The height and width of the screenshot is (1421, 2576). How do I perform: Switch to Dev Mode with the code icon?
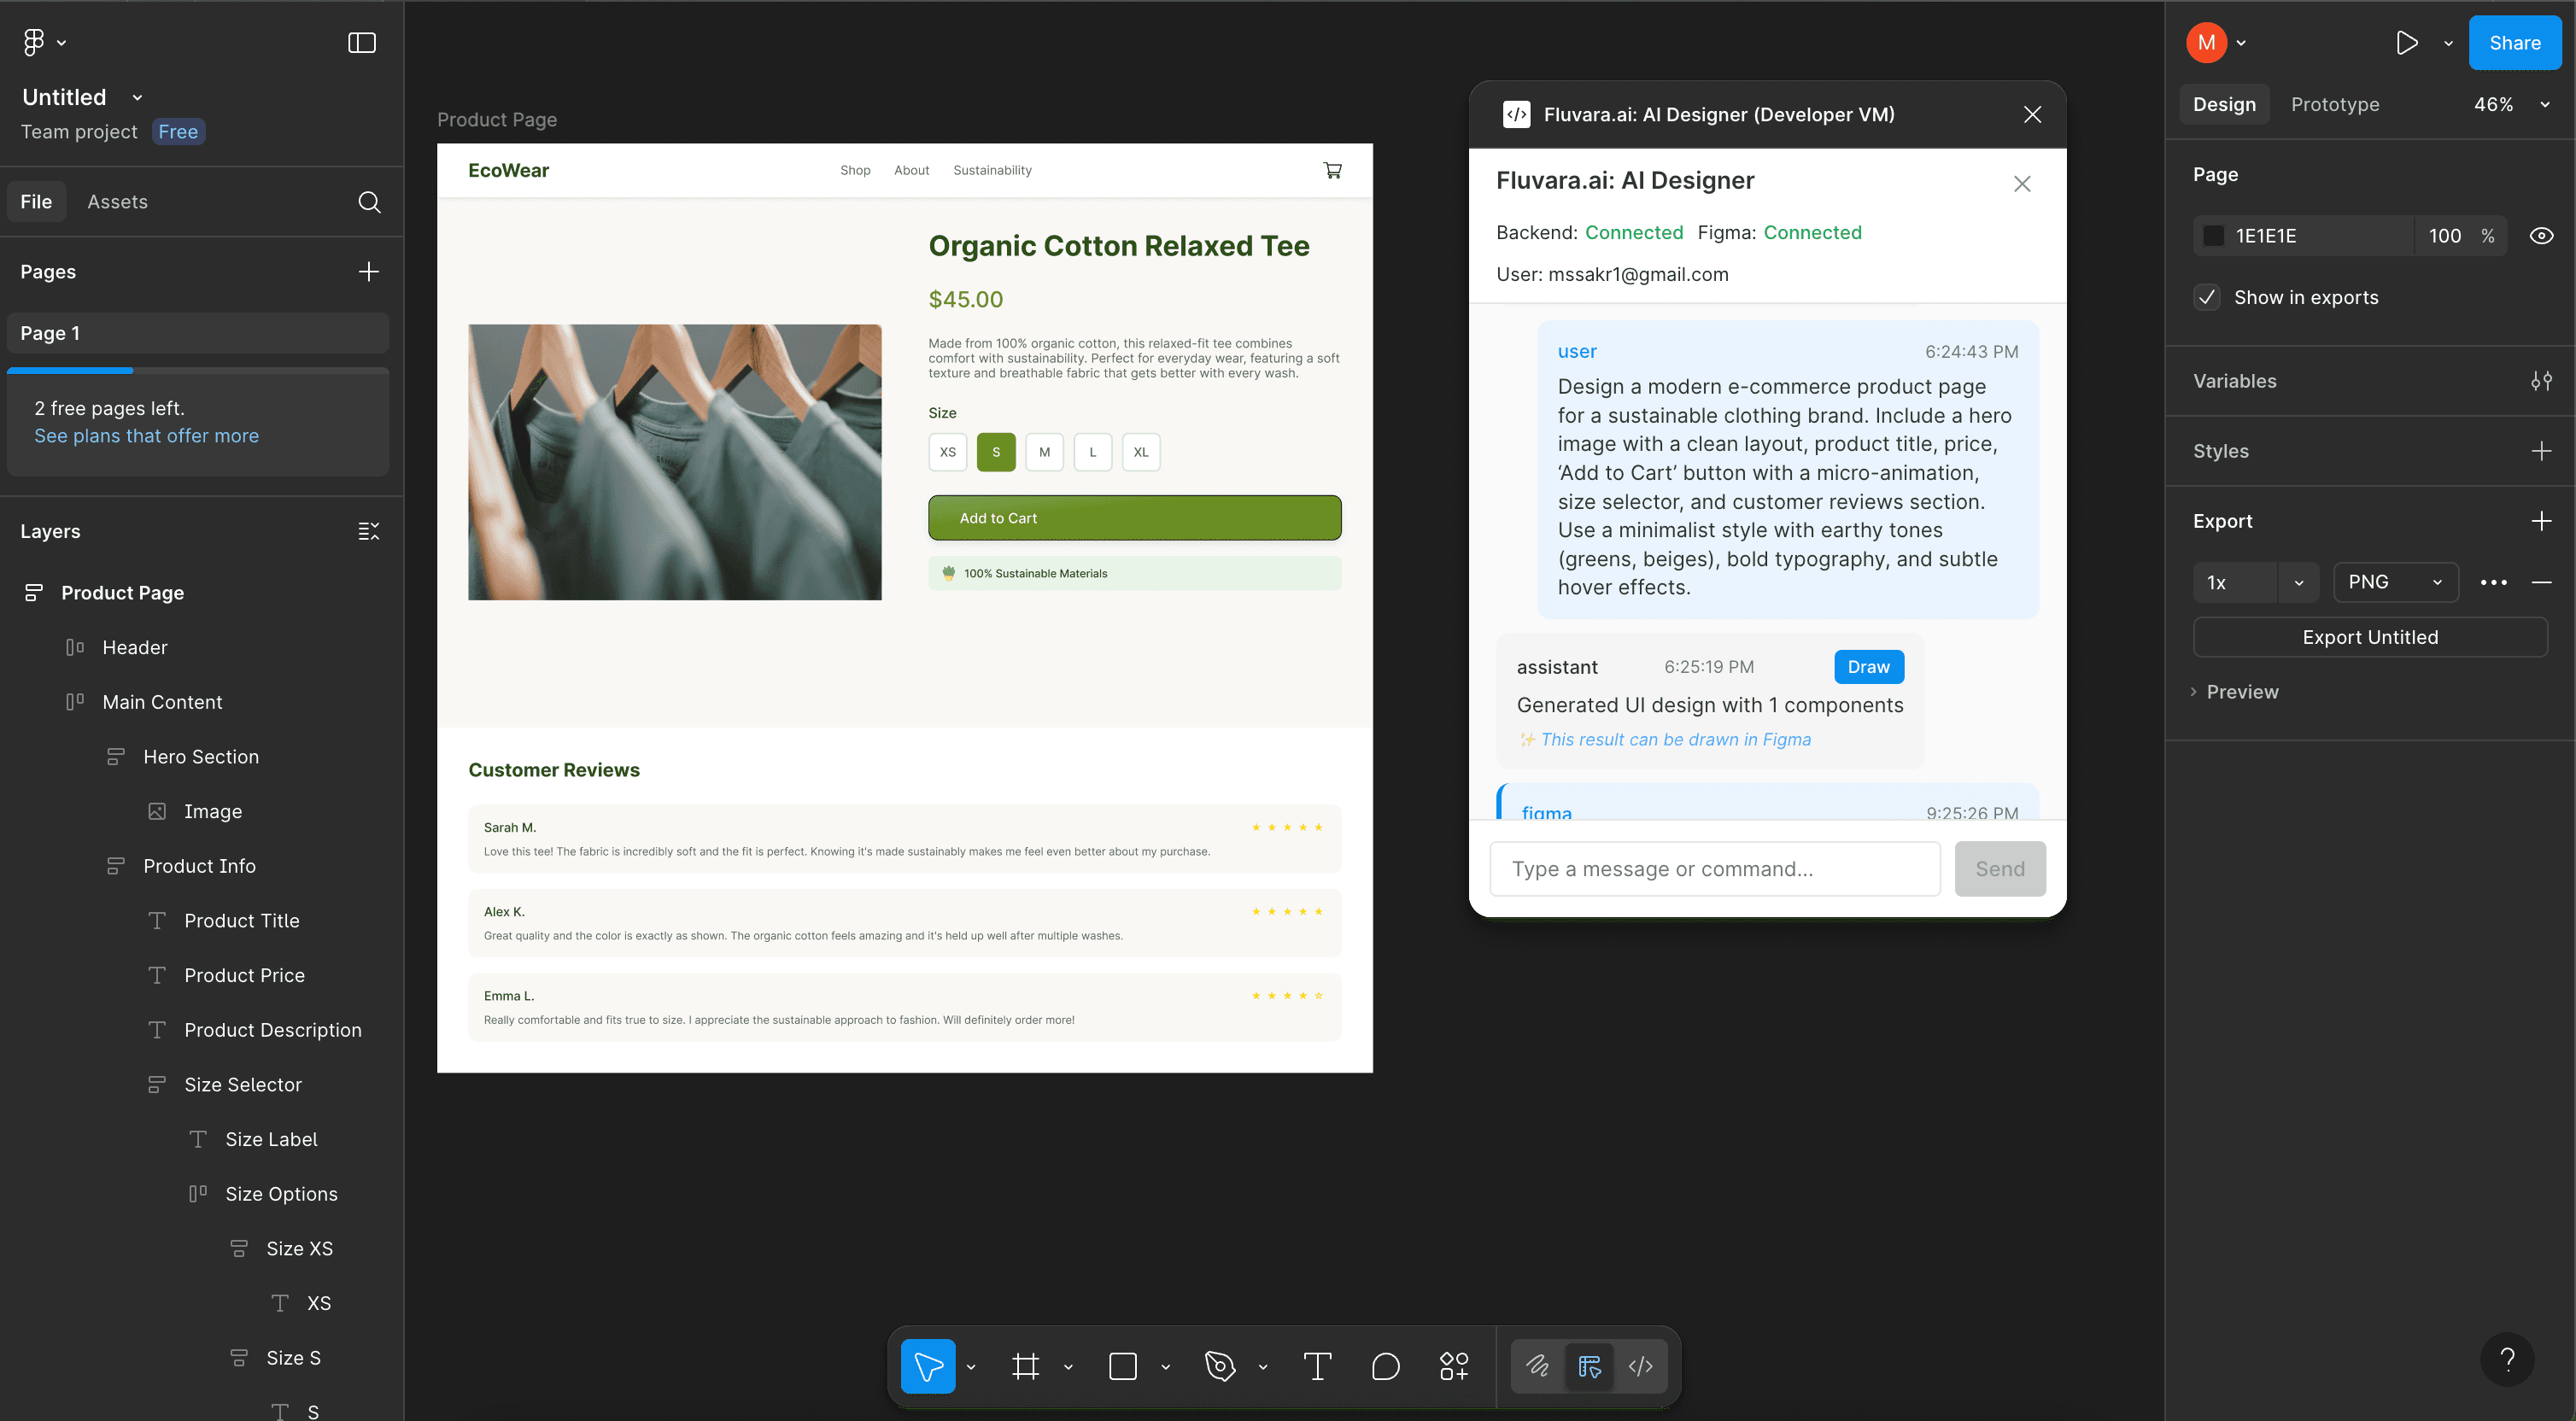[x=1639, y=1365]
